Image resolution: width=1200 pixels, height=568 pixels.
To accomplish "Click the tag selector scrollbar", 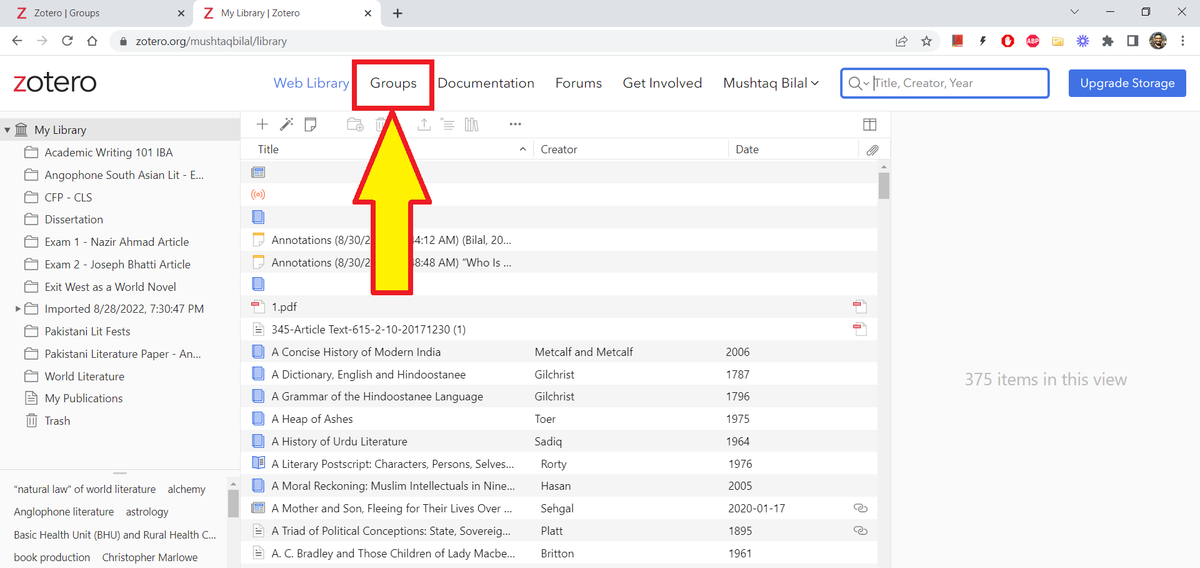I will pyautogui.click(x=234, y=503).
